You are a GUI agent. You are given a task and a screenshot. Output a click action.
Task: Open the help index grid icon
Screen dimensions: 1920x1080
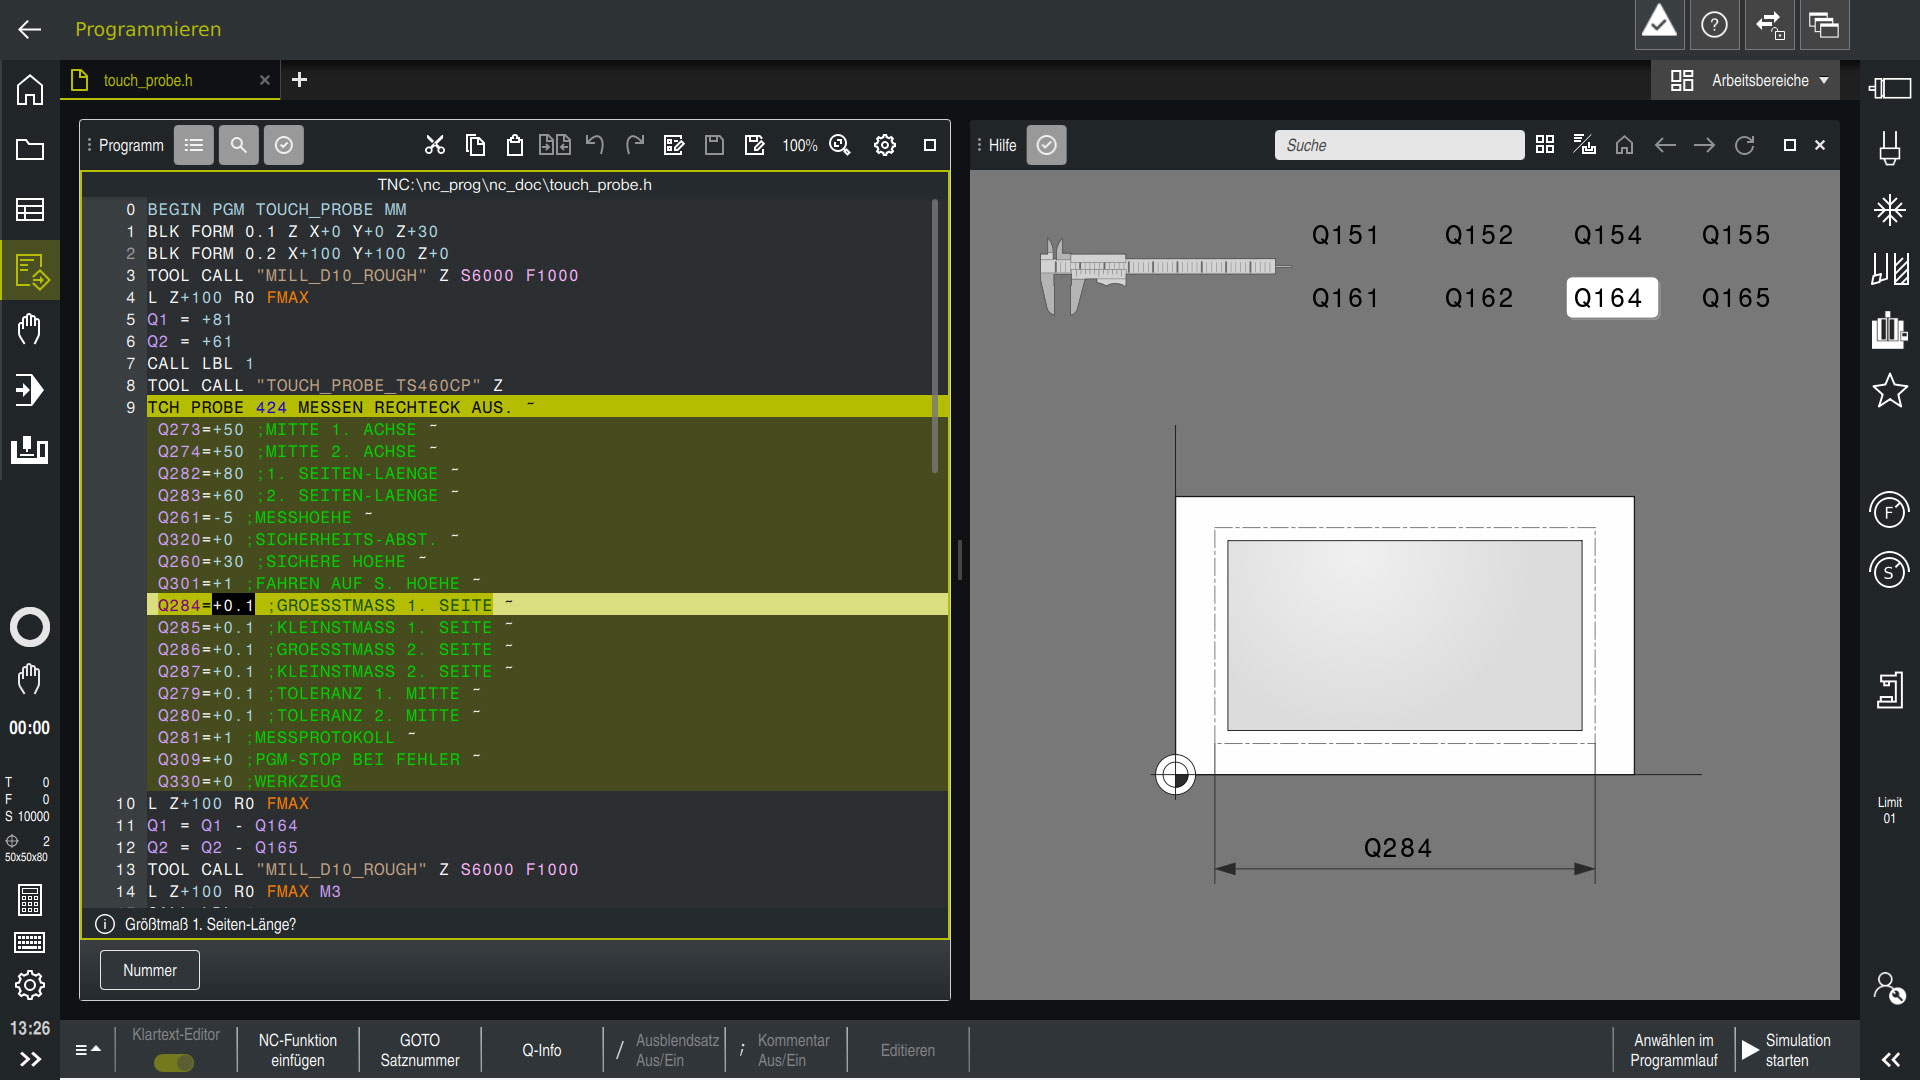tap(1545, 145)
